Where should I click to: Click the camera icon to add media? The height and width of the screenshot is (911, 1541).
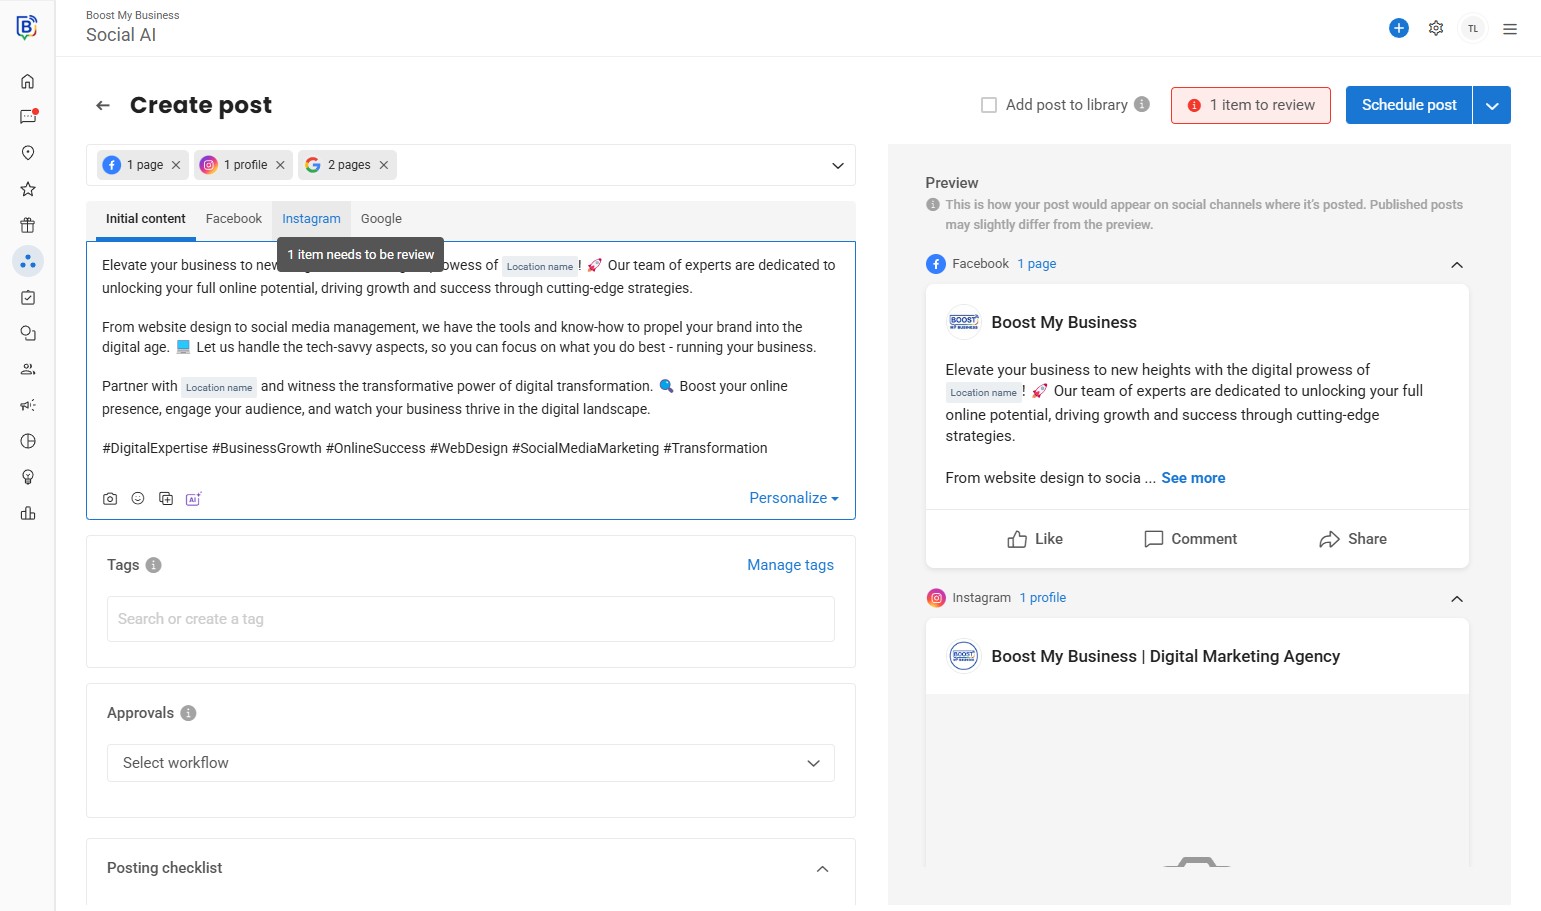(x=110, y=499)
